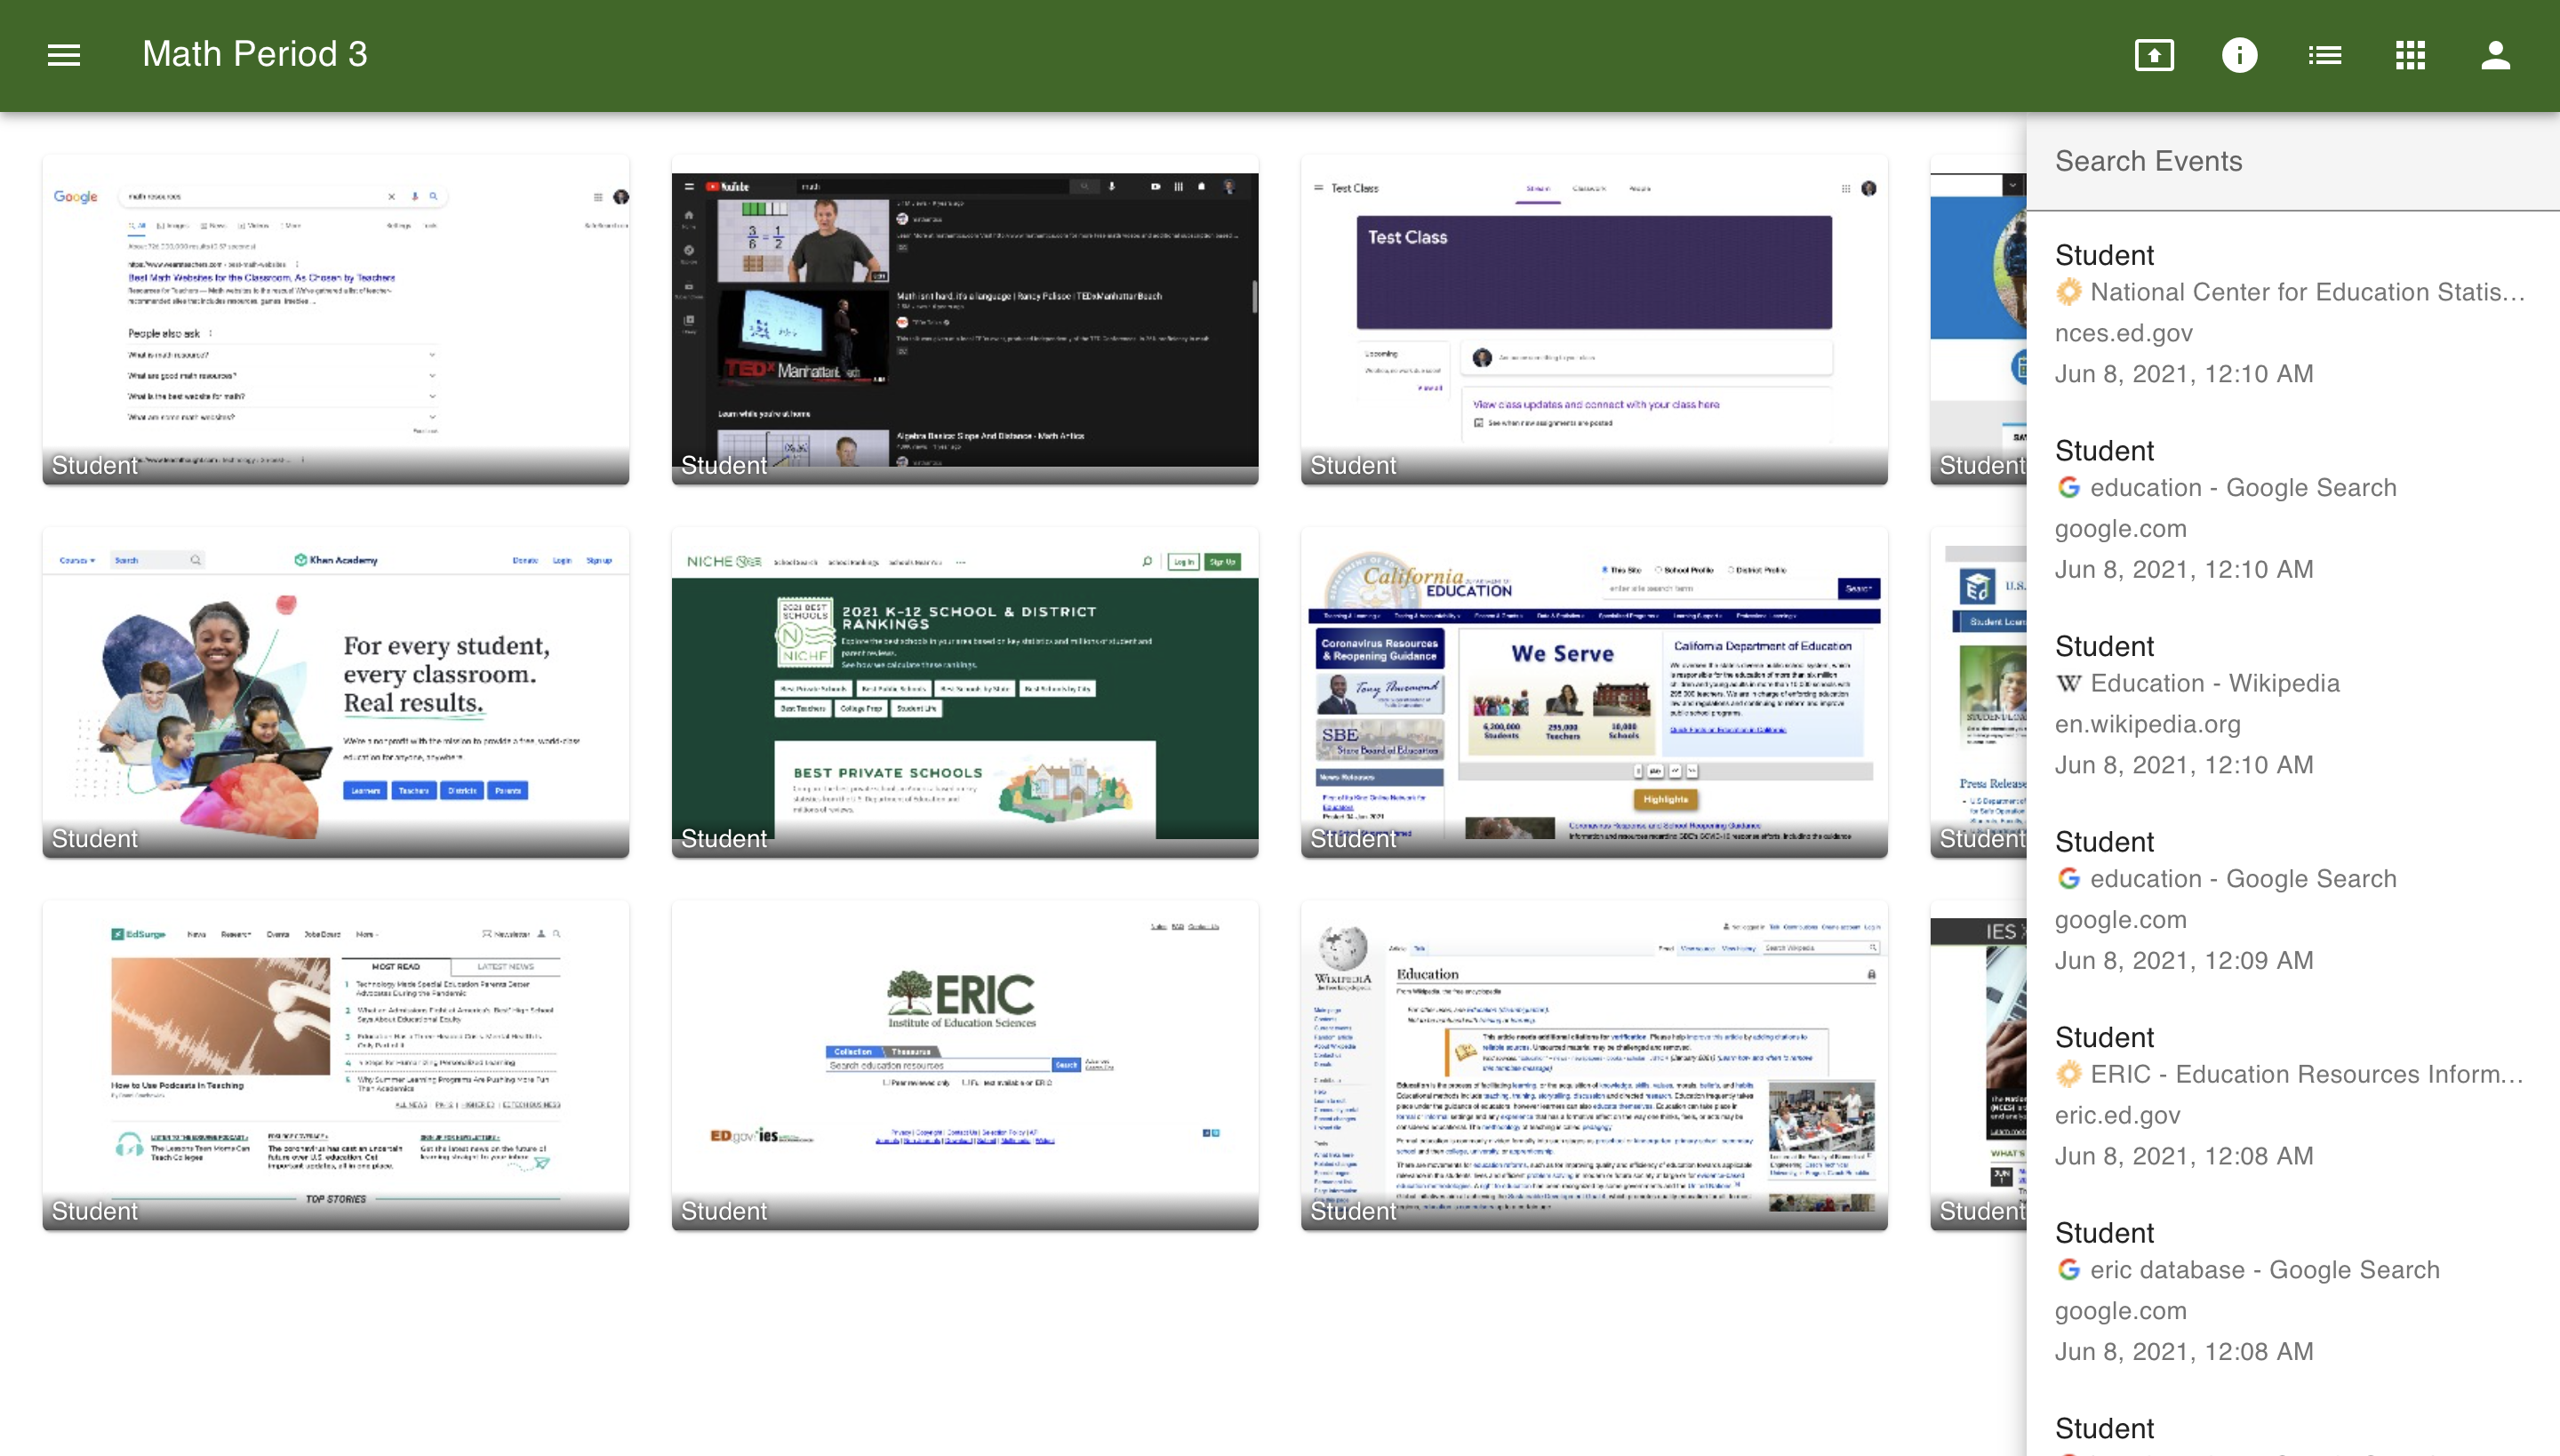Viewport: 2560px width, 1456px height.
Task: Open student Test Class classroom thumbnail
Action: click(x=1594, y=320)
